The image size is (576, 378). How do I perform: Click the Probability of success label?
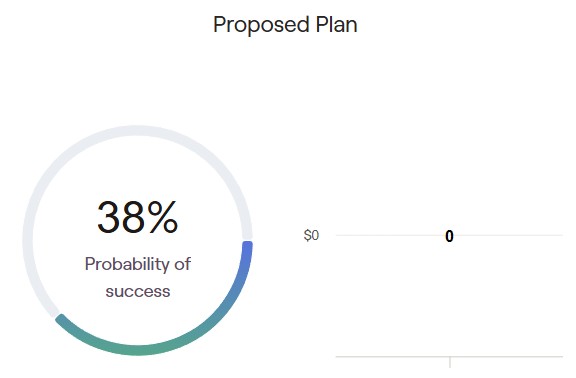click(138, 277)
